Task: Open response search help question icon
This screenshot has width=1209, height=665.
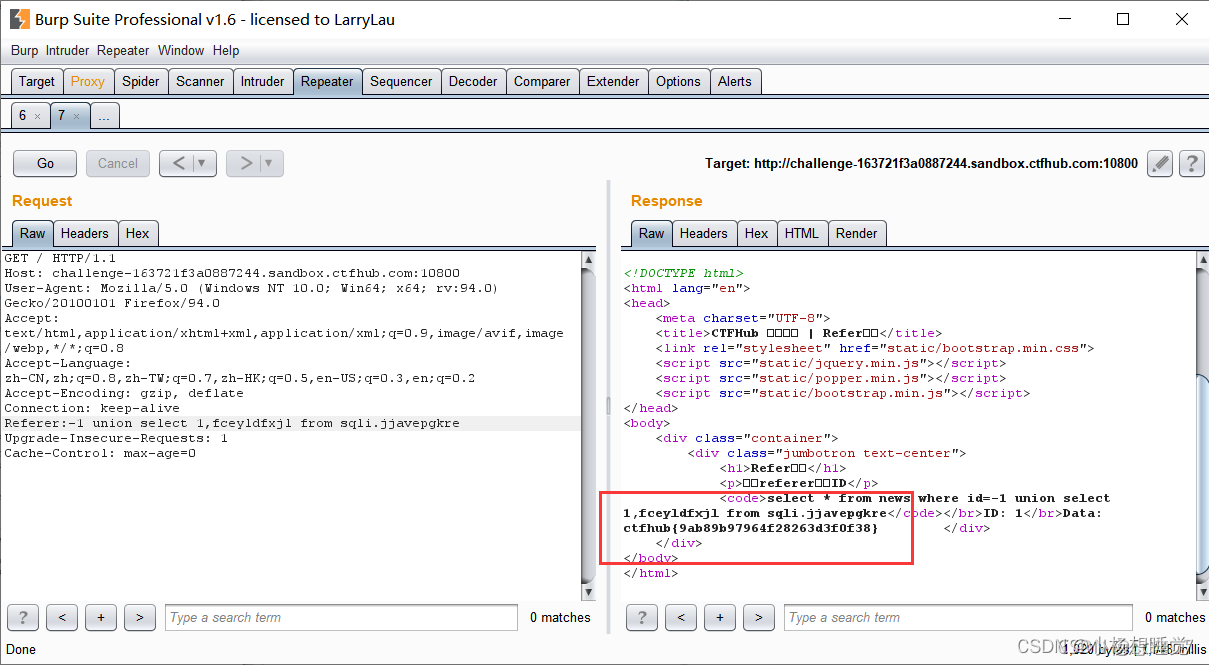Action: point(642,617)
